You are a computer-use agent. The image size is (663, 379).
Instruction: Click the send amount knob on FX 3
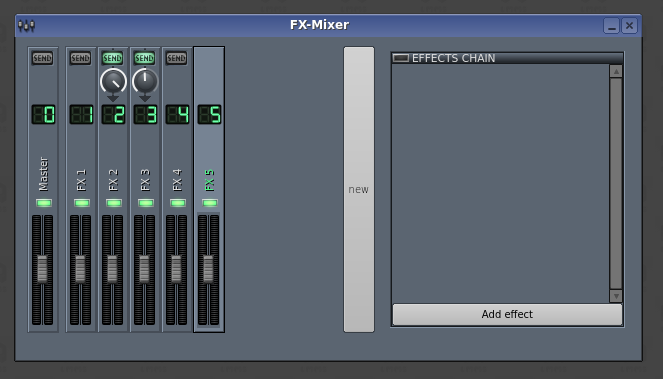(x=145, y=82)
